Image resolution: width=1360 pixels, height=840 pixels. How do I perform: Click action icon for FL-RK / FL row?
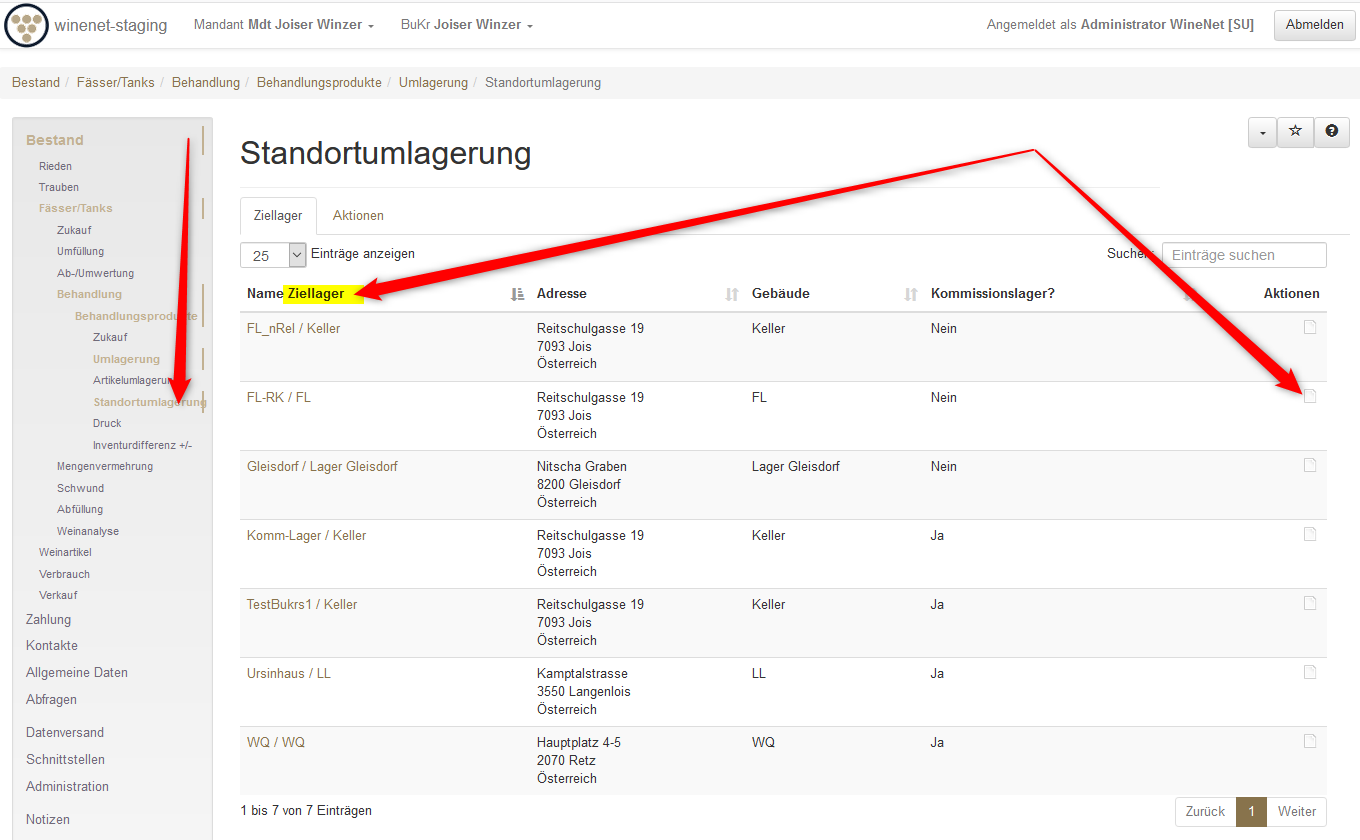tap(1310, 397)
